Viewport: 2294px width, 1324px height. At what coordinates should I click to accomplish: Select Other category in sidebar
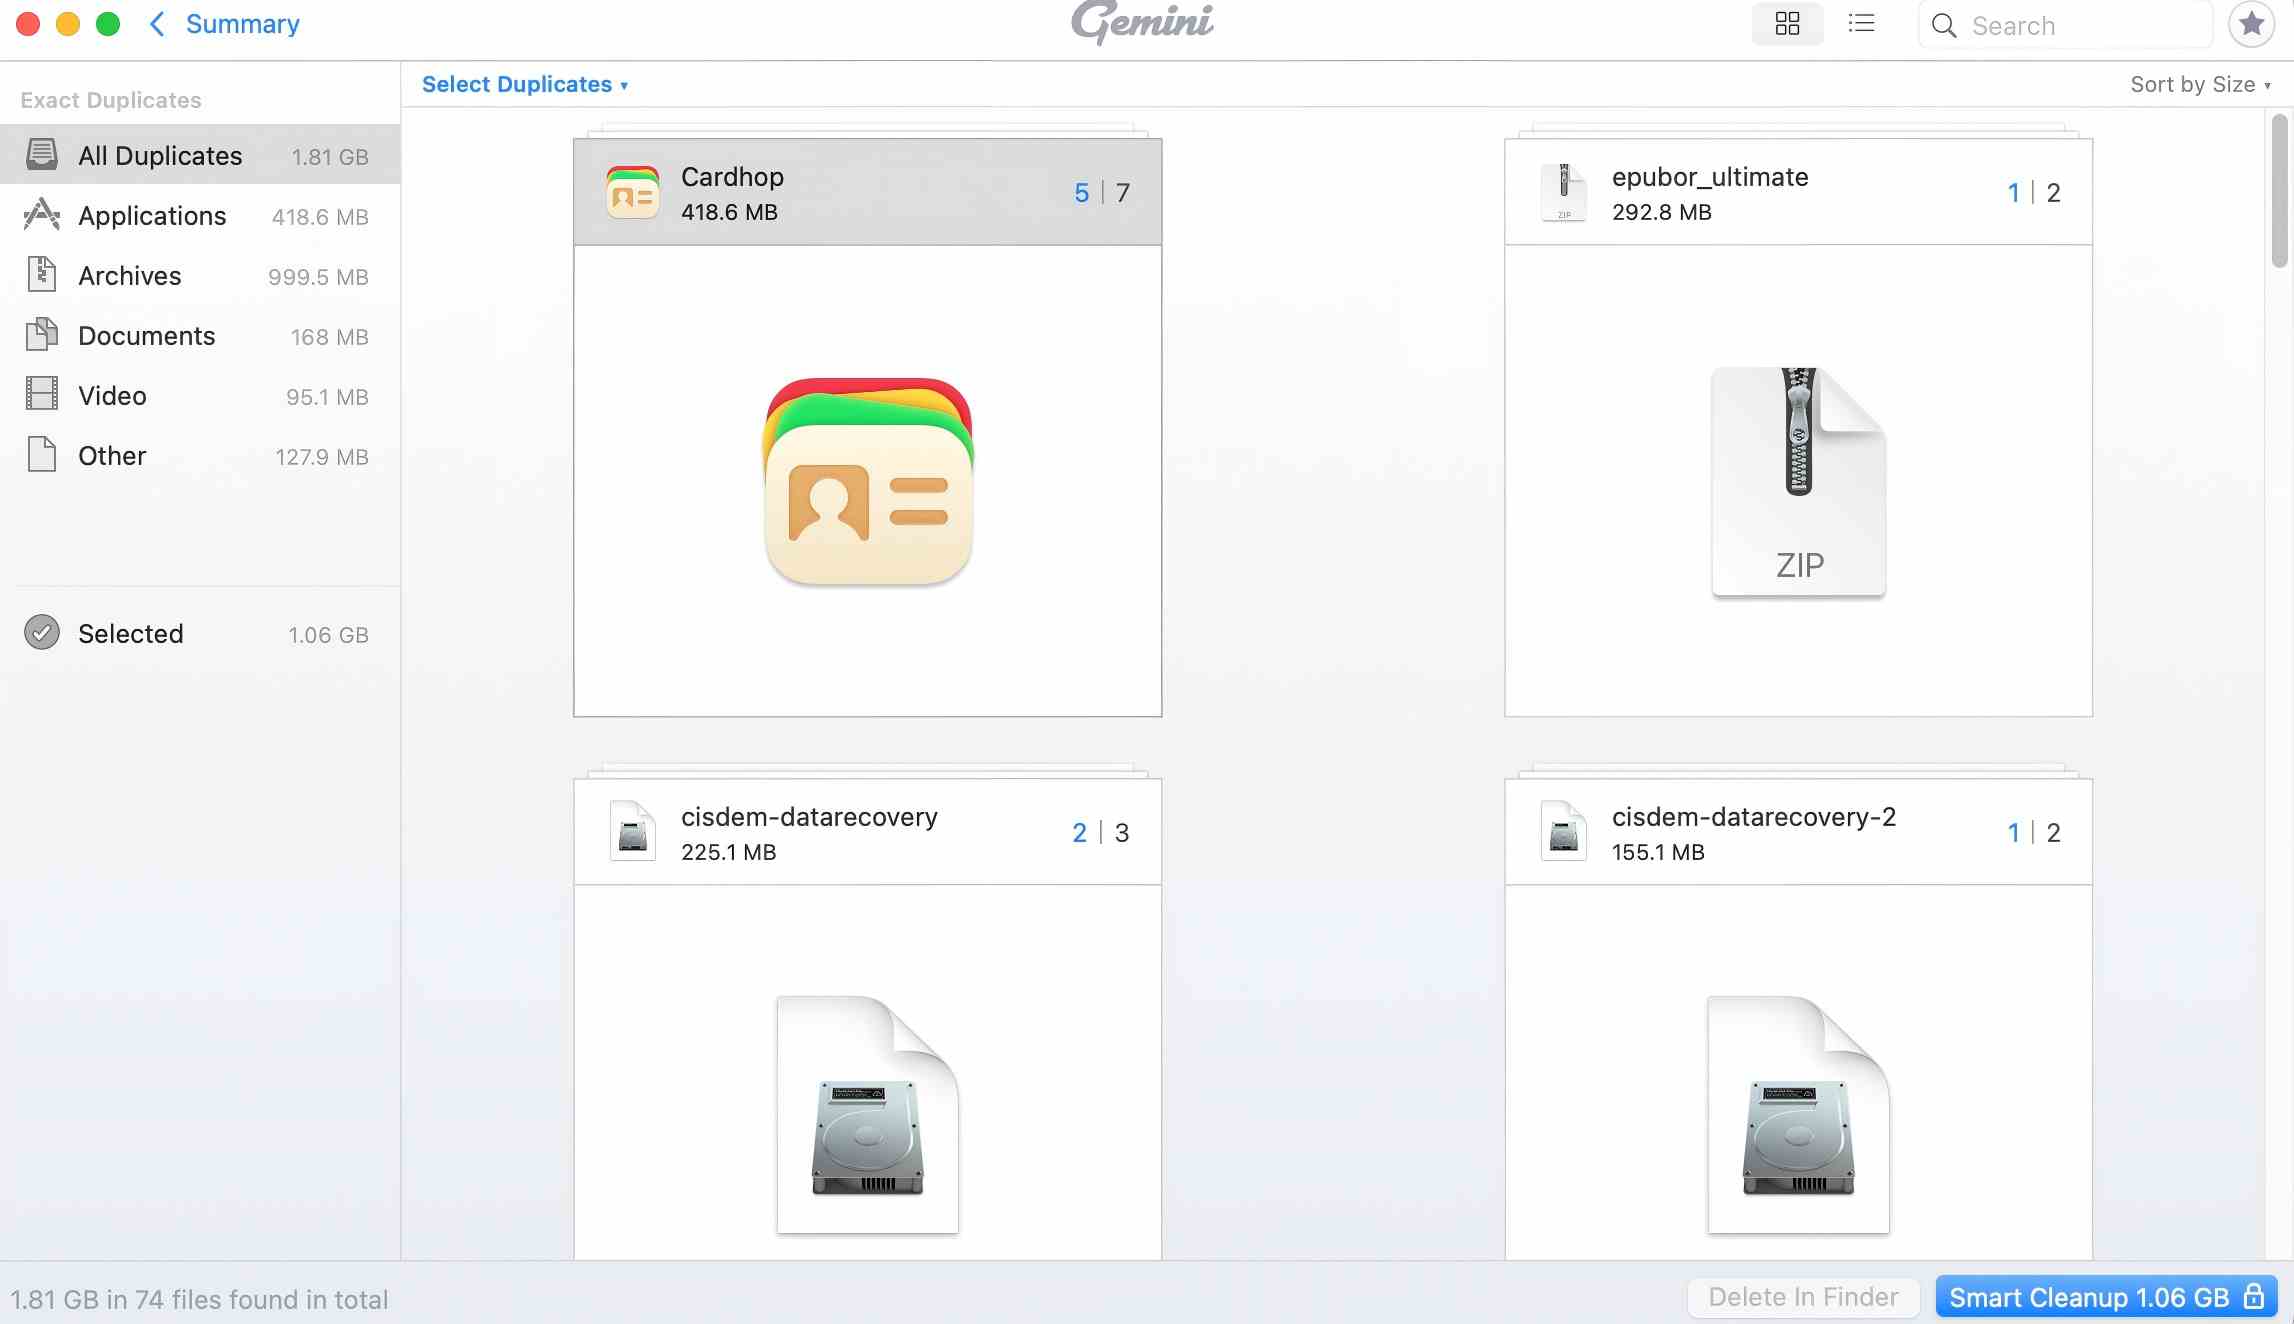point(112,455)
